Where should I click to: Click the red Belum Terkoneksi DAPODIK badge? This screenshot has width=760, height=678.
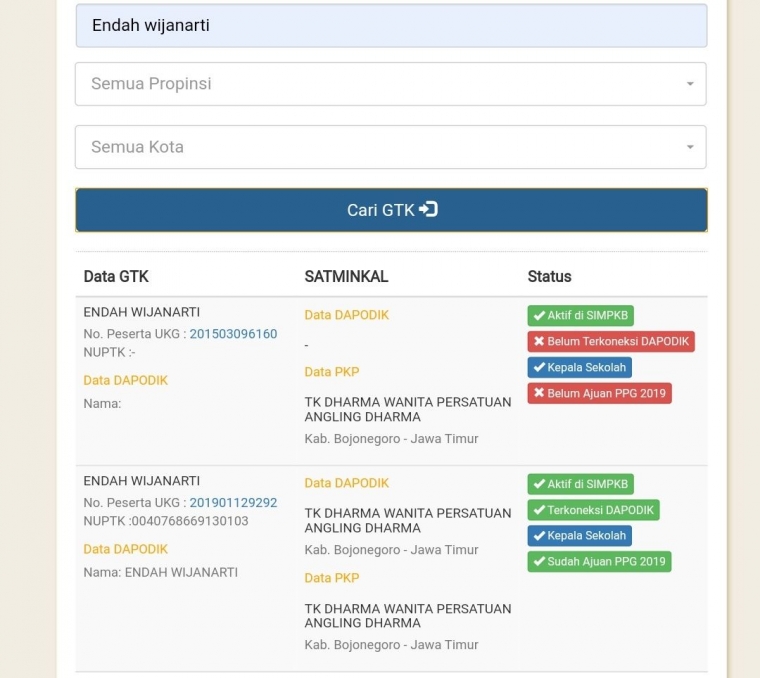tap(611, 342)
